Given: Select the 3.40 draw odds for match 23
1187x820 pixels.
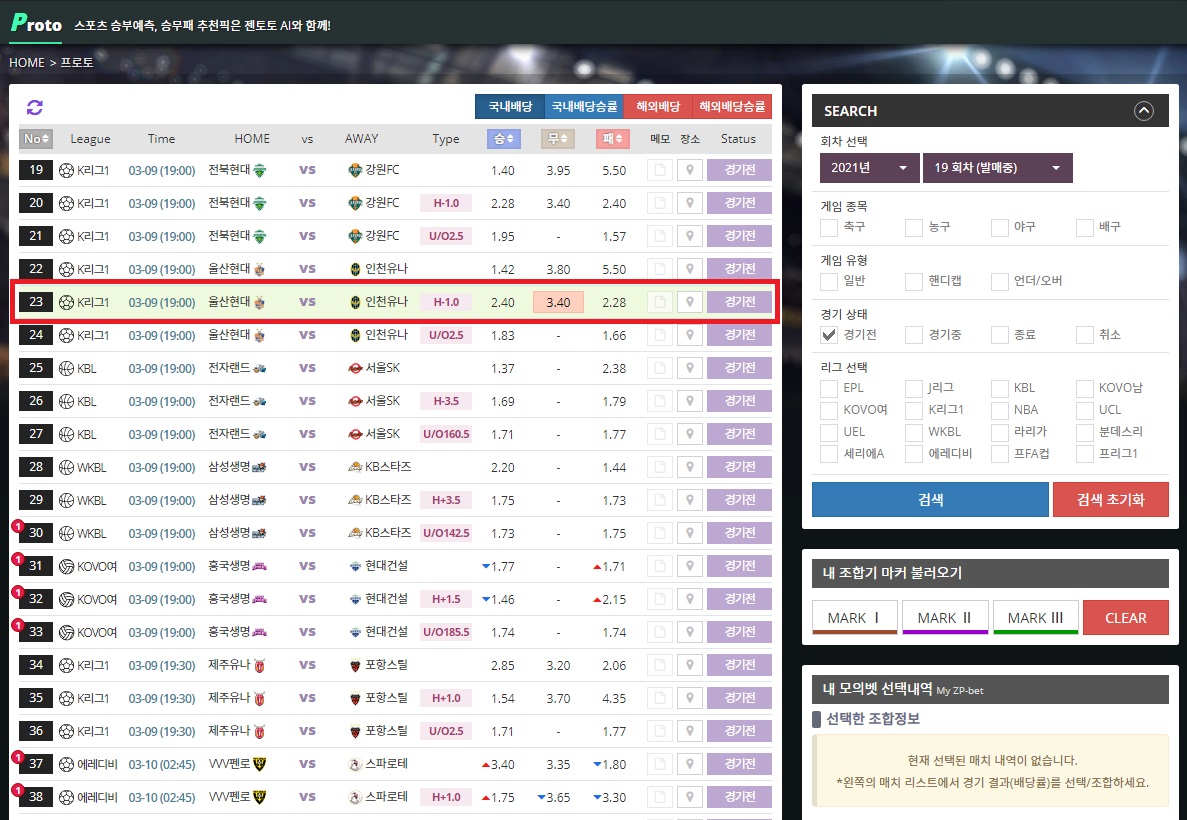Looking at the screenshot, I should pos(558,303).
